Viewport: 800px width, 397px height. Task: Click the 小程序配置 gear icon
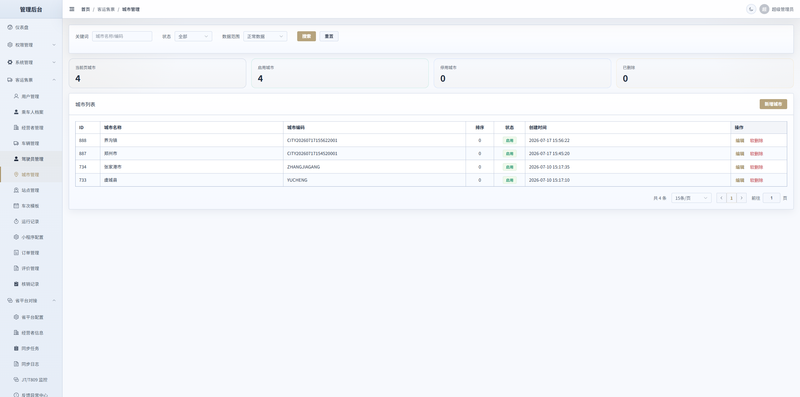[16, 237]
